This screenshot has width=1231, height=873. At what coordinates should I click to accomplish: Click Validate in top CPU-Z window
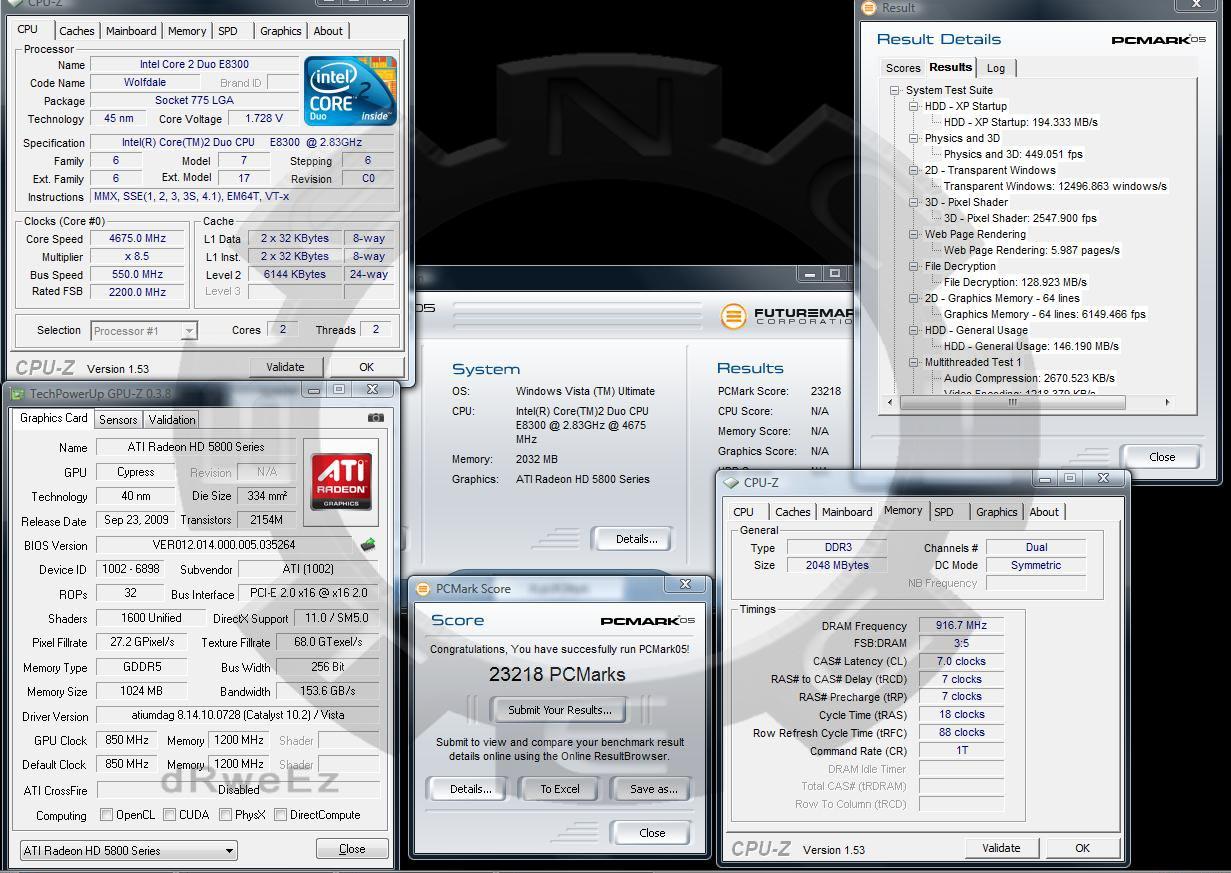pos(285,367)
